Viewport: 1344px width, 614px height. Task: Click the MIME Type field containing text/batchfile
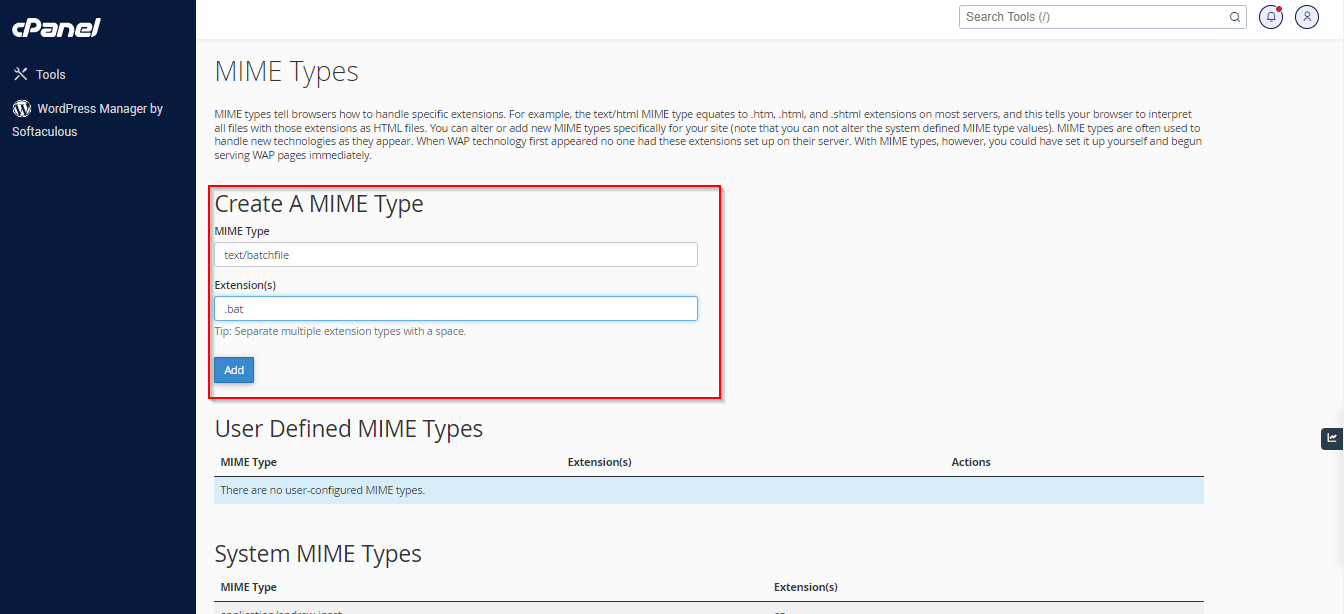[x=456, y=255]
